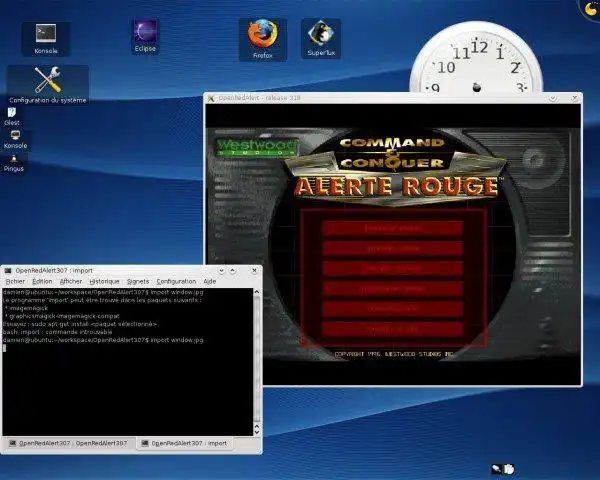The image size is (600, 480).
Task: Maximize the Konsole window
Action: (x=232, y=271)
